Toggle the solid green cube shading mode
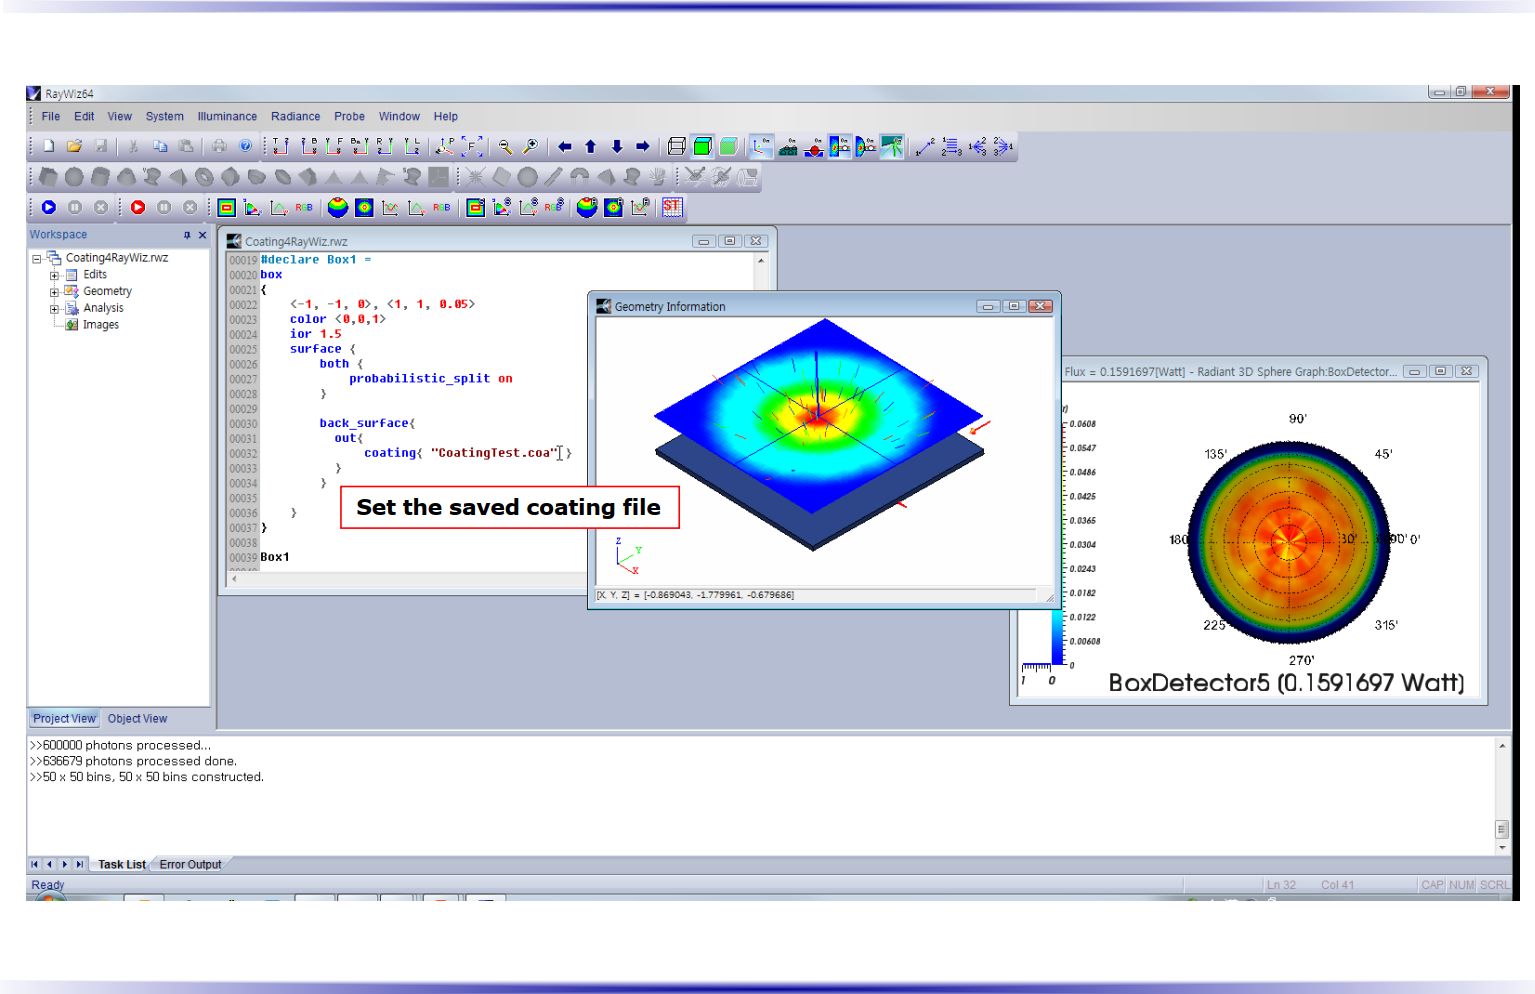 tap(703, 147)
